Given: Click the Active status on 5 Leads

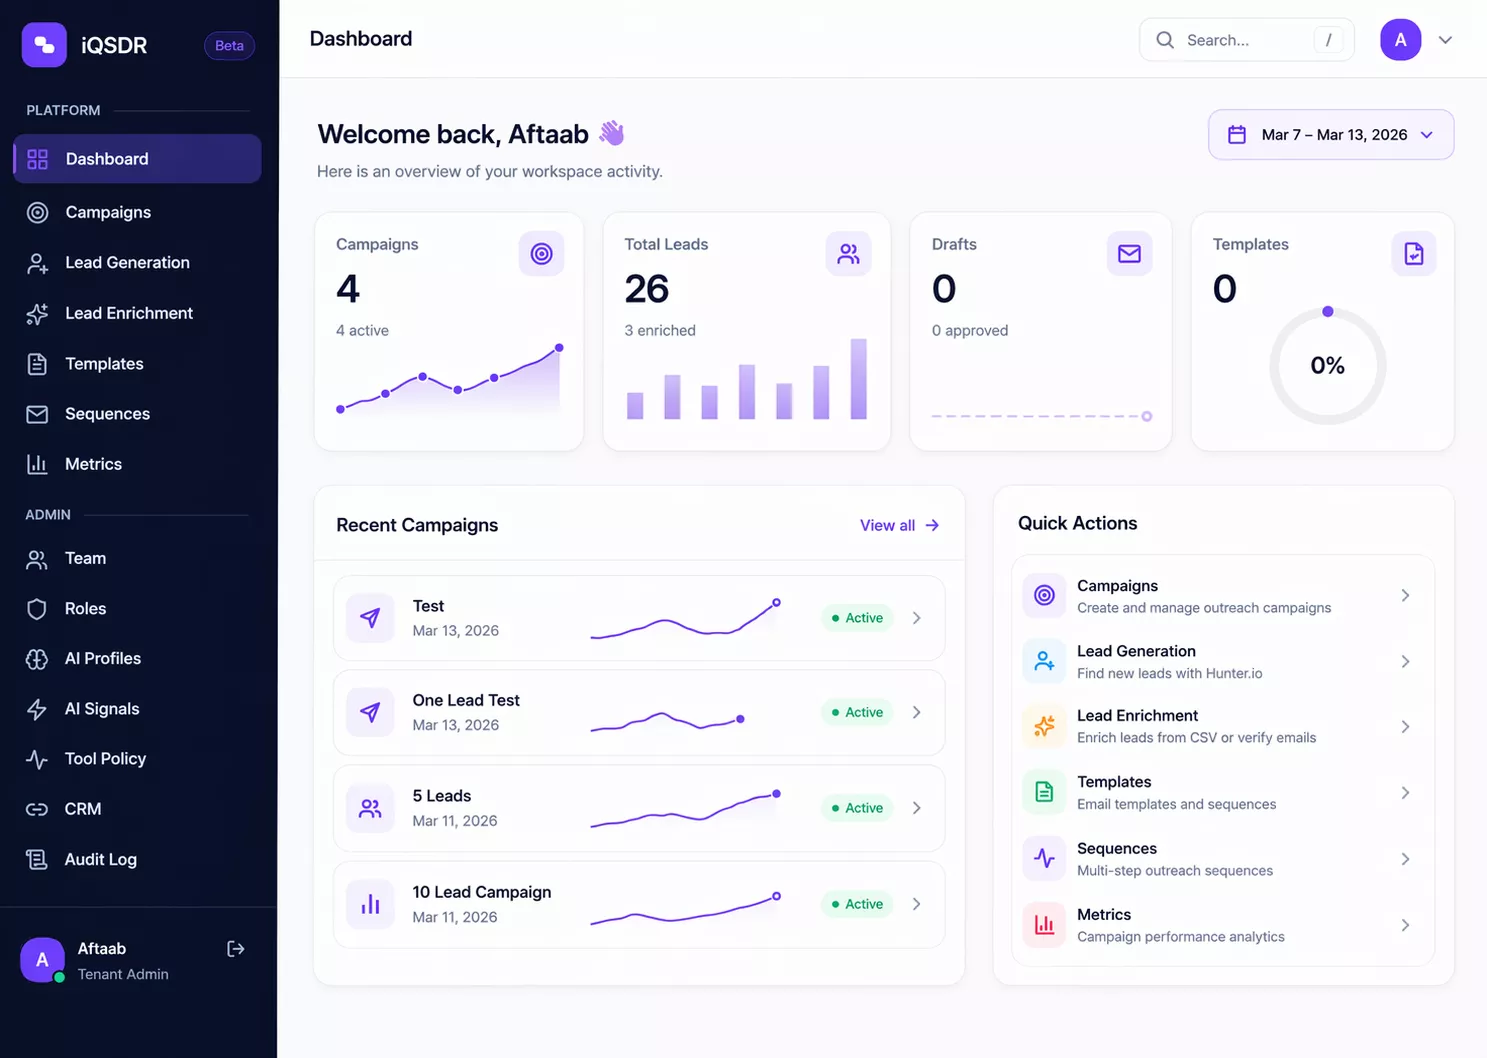Looking at the screenshot, I should point(857,808).
